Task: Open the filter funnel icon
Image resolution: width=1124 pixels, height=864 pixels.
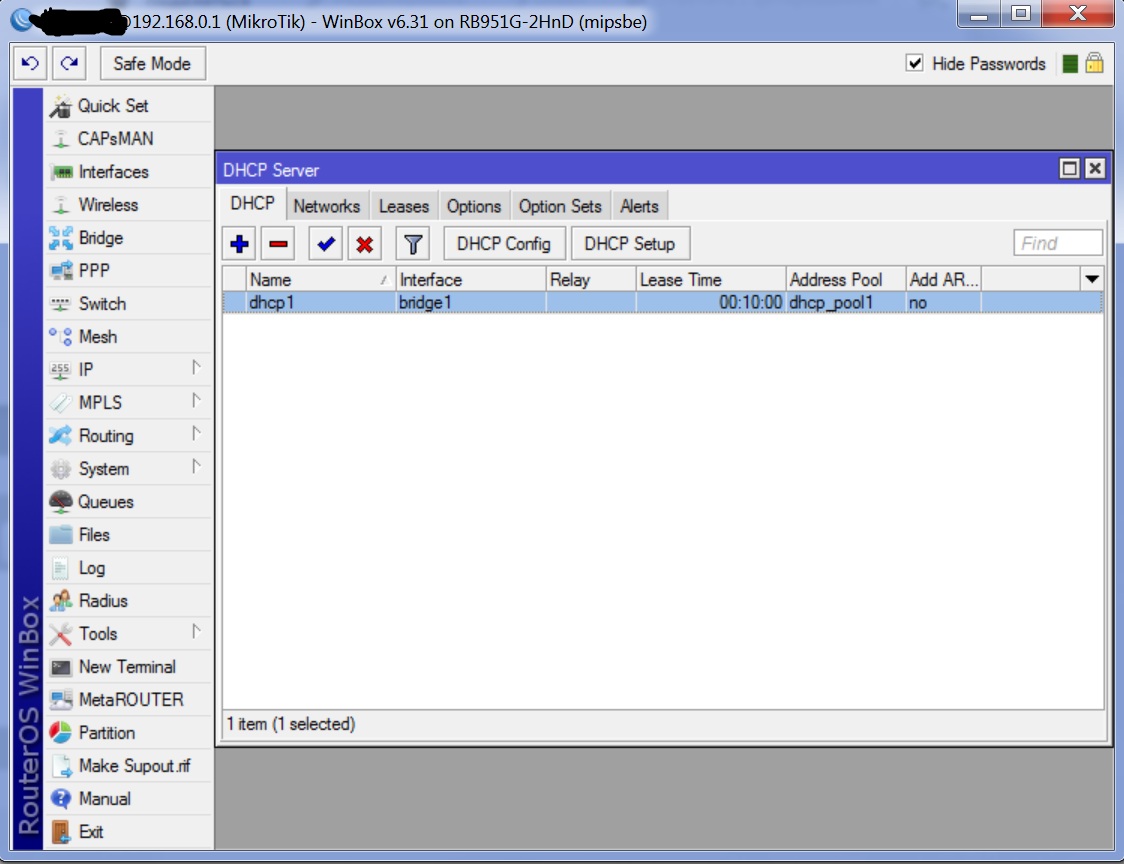Action: 412,245
